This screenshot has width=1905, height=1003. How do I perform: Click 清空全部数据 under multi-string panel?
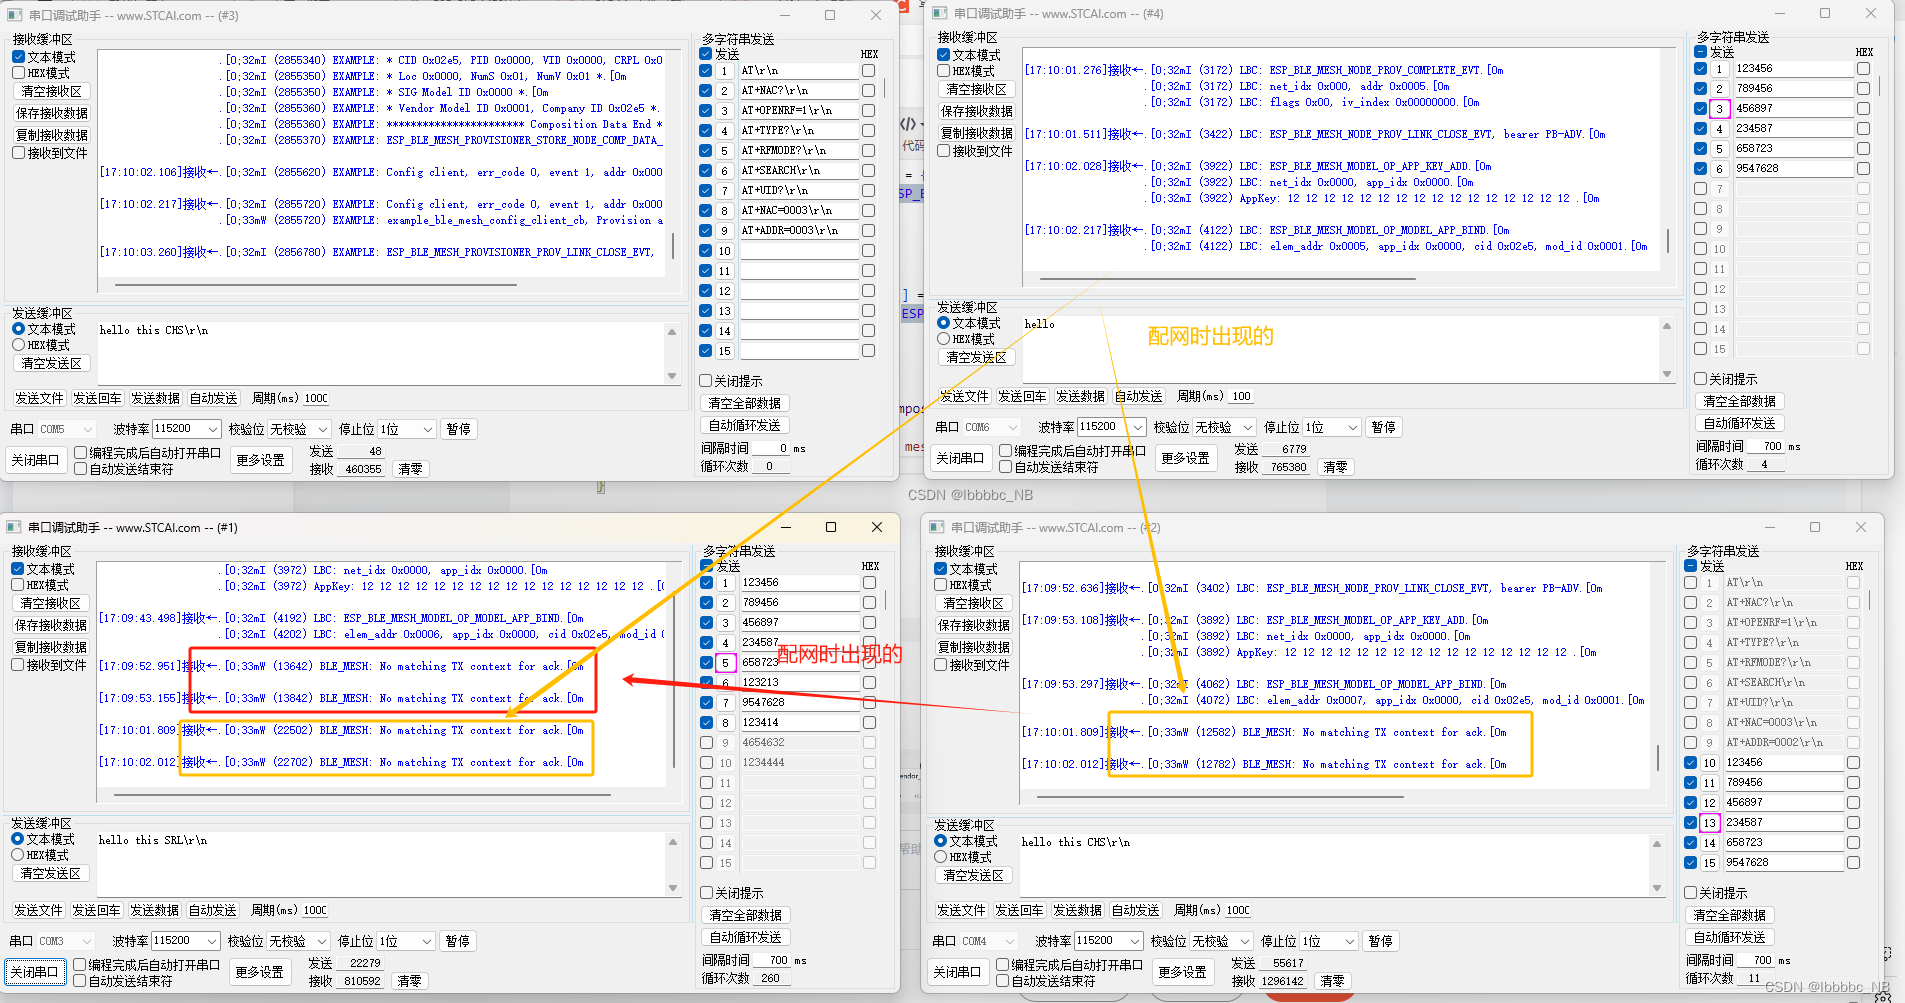point(744,402)
